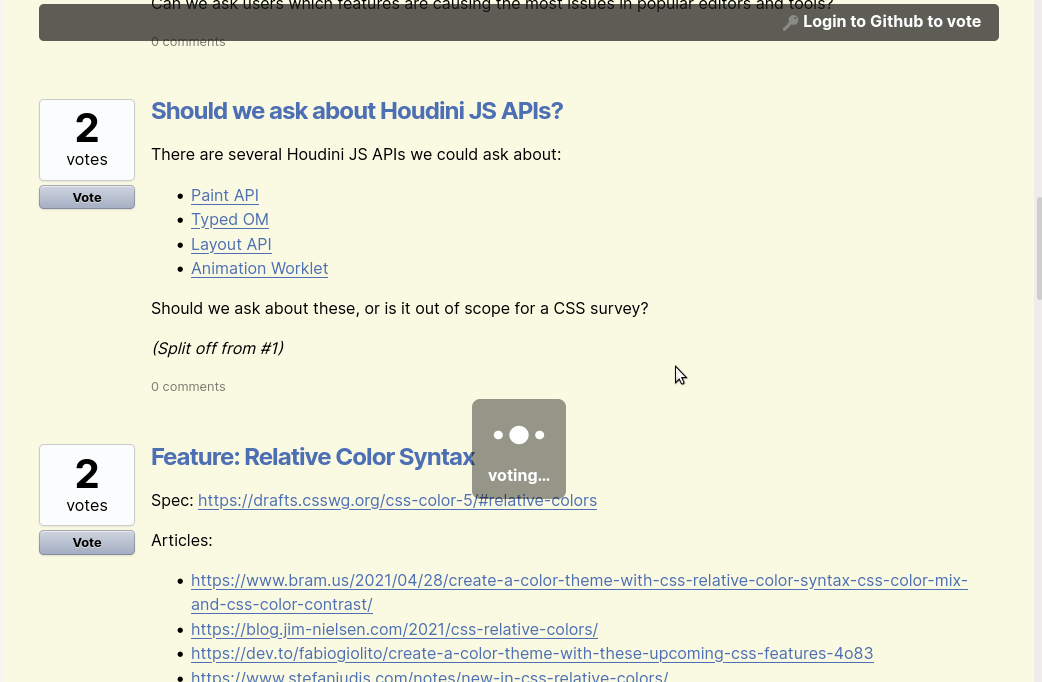Open the Typed OM link
1042x682 pixels.
pyautogui.click(x=230, y=219)
